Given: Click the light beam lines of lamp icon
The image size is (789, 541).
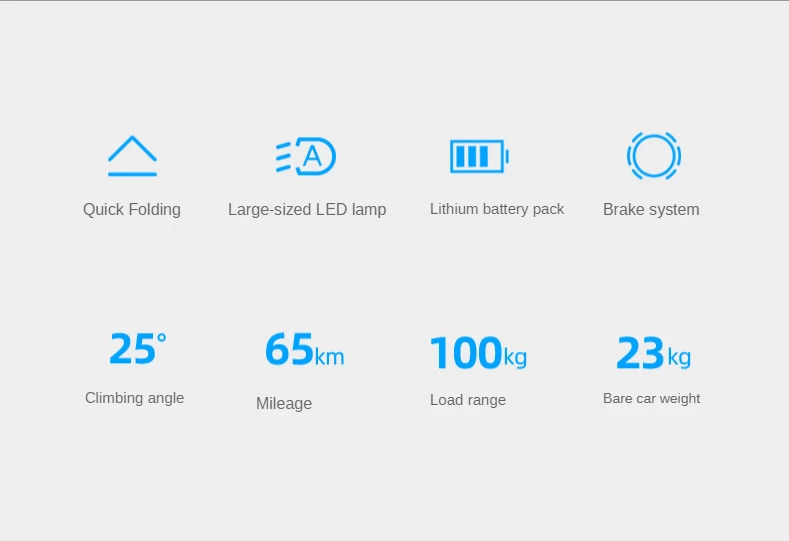Looking at the screenshot, I should (x=284, y=157).
